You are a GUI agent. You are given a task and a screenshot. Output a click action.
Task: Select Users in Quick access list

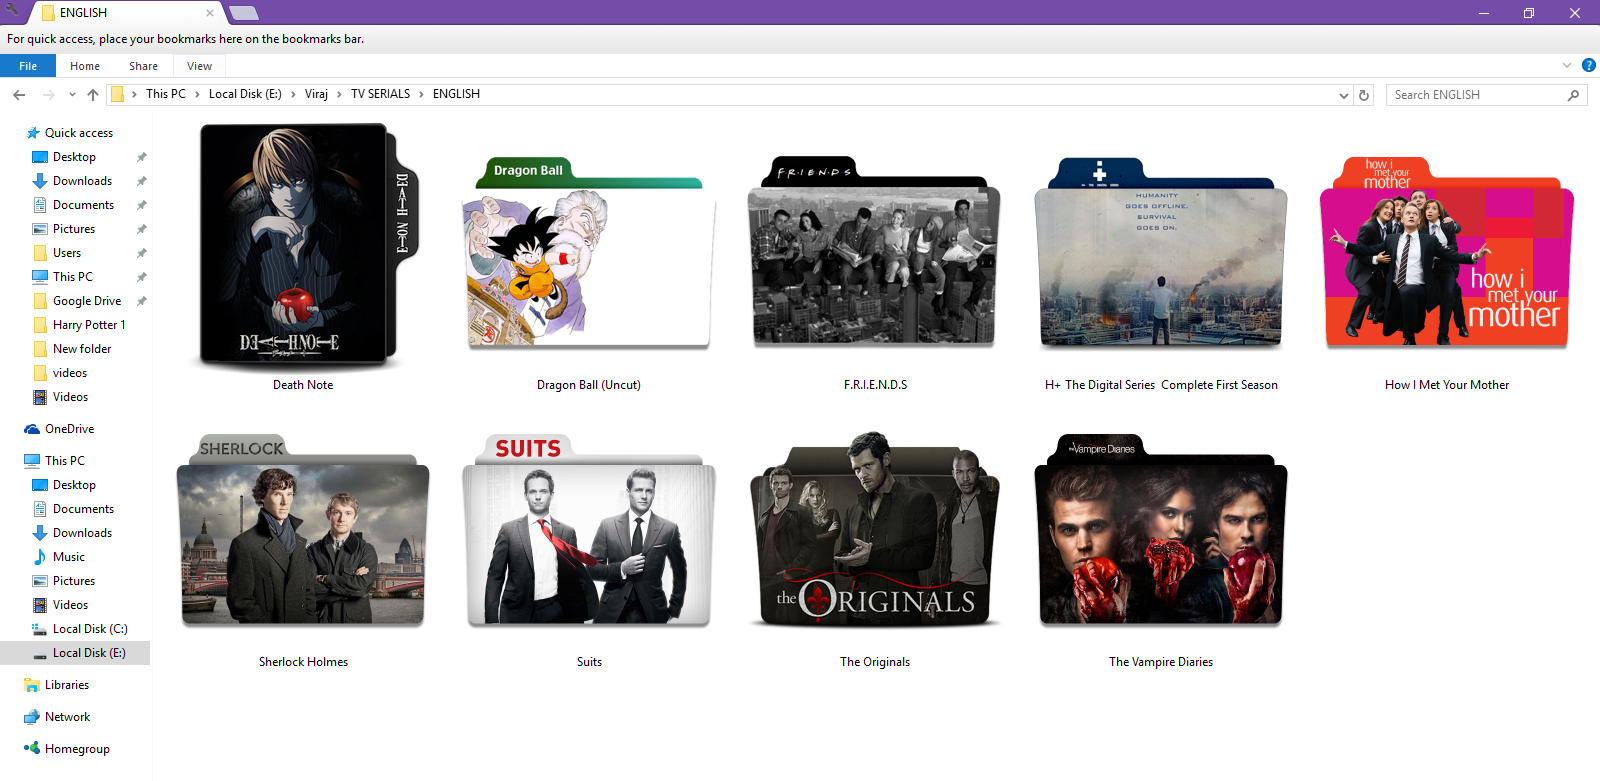click(x=67, y=253)
